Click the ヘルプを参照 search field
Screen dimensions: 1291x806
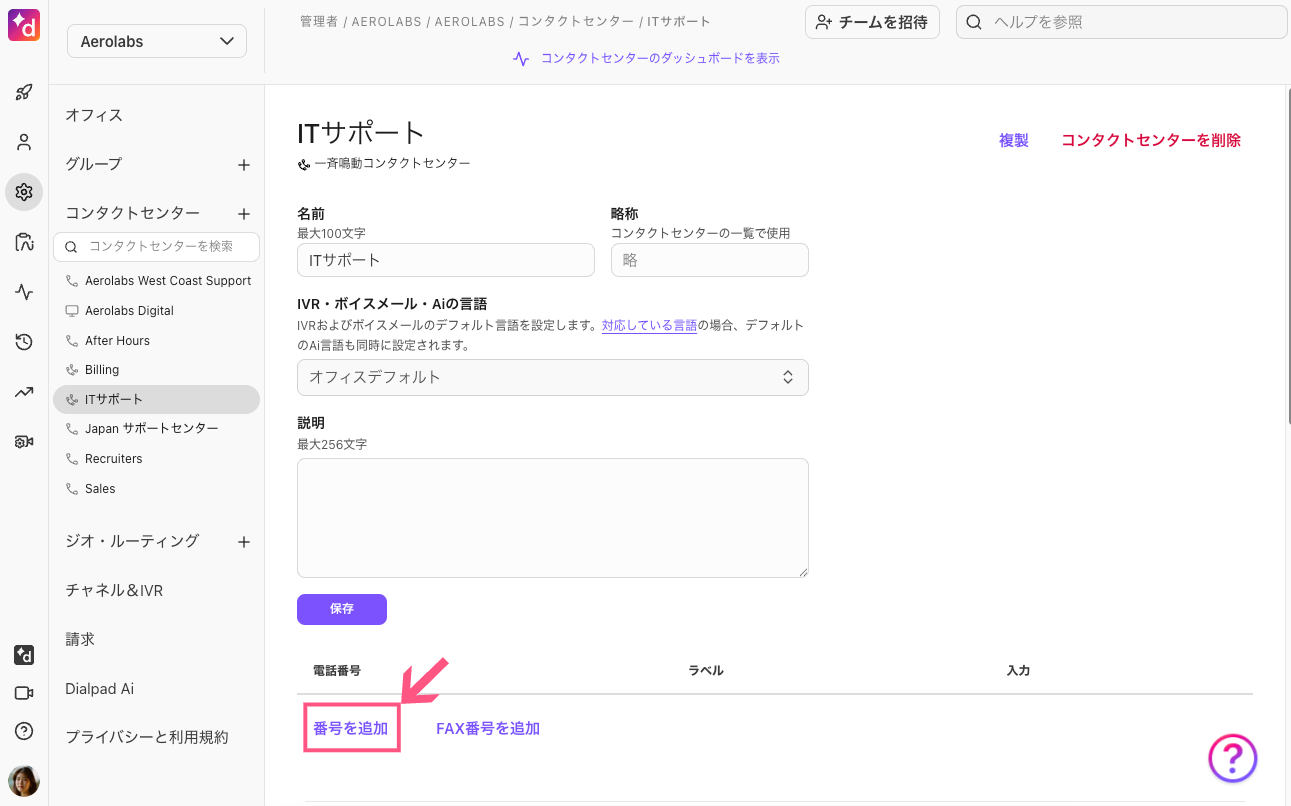click(1122, 22)
